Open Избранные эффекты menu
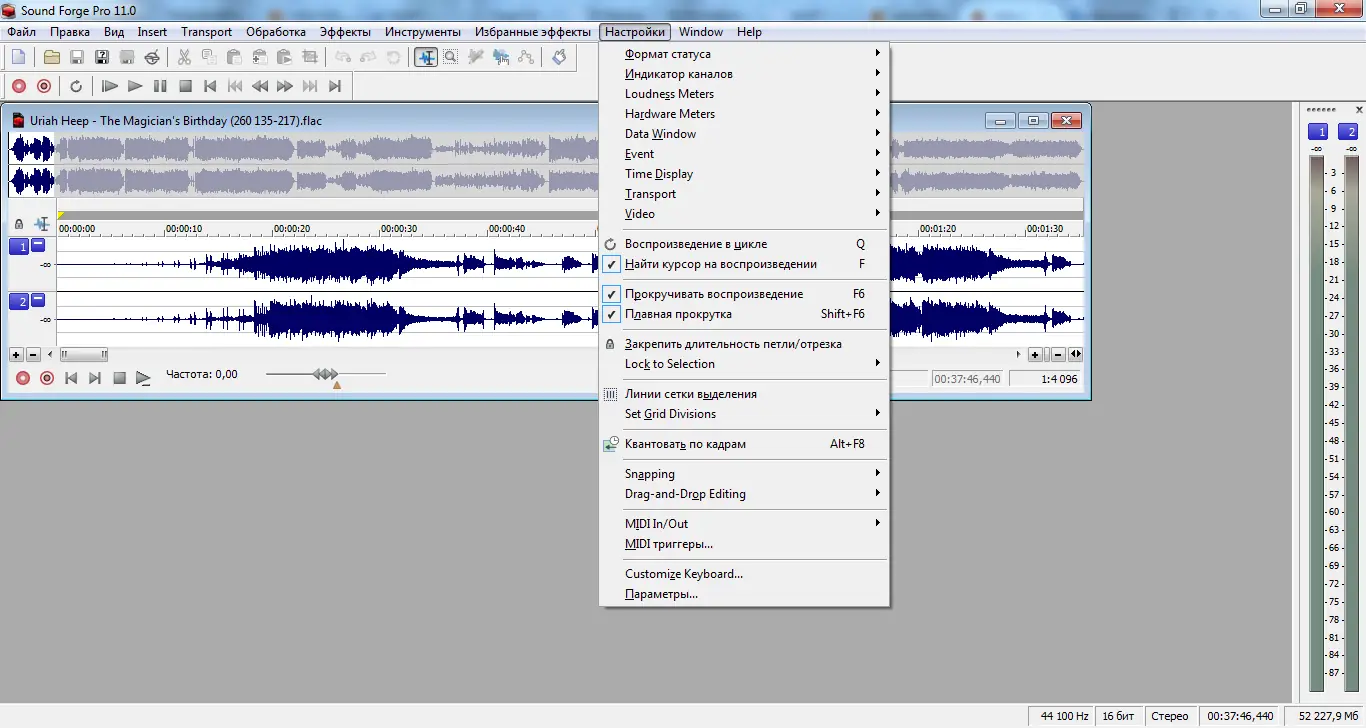The image size is (1366, 728). (533, 32)
